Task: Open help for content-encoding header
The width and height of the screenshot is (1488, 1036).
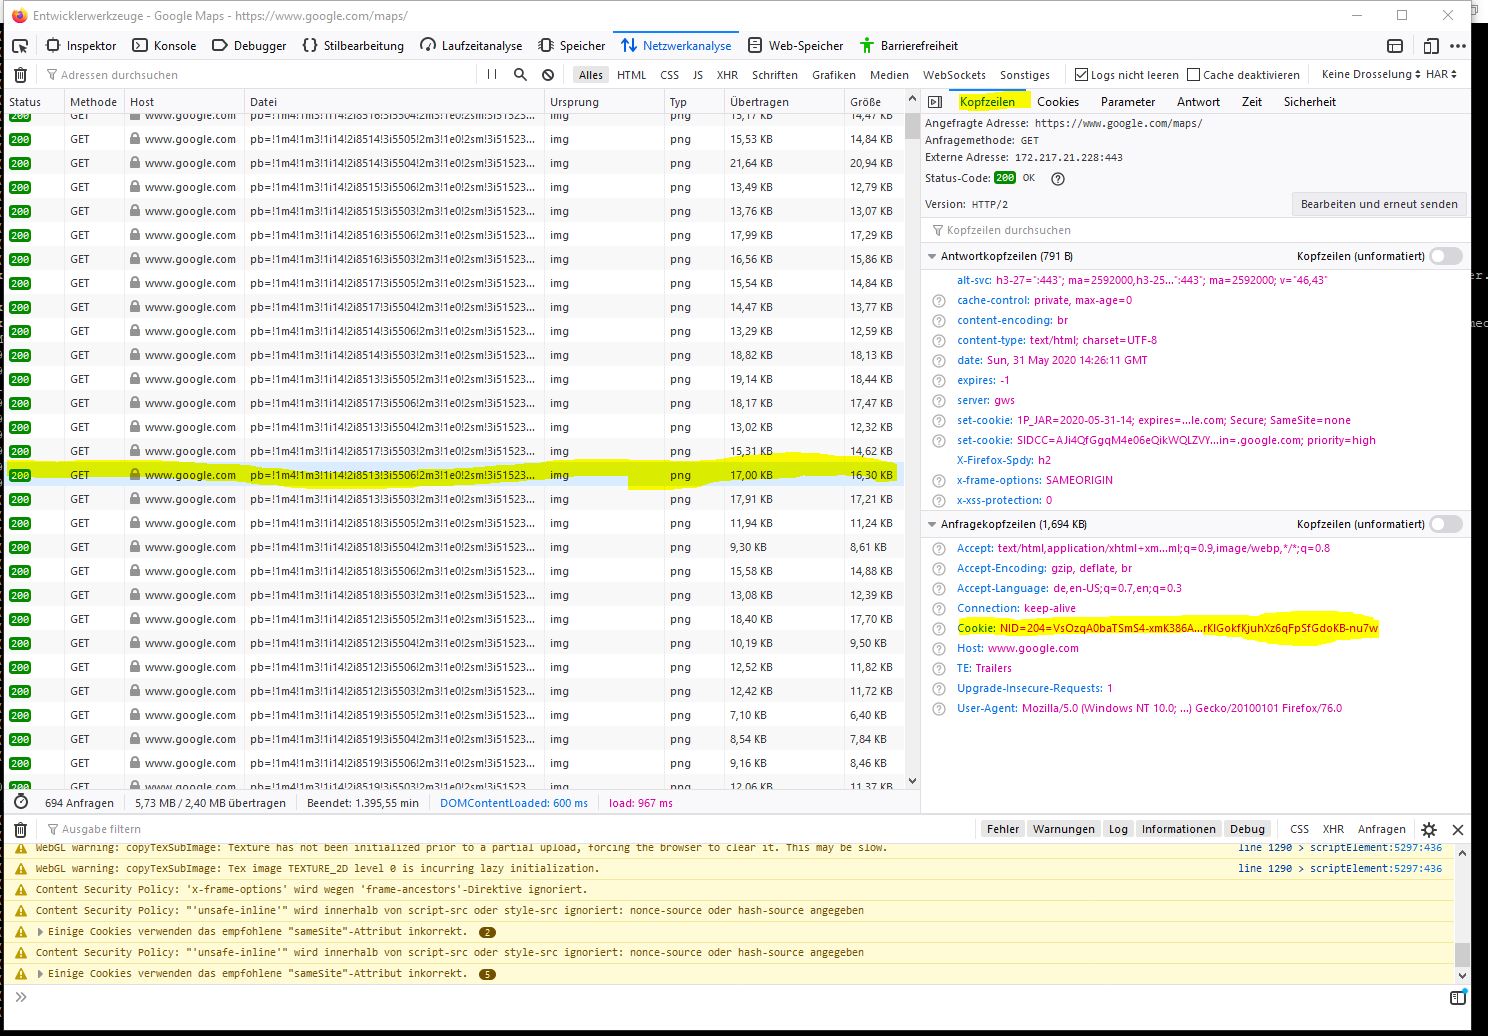Action: click(x=938, y=321)
